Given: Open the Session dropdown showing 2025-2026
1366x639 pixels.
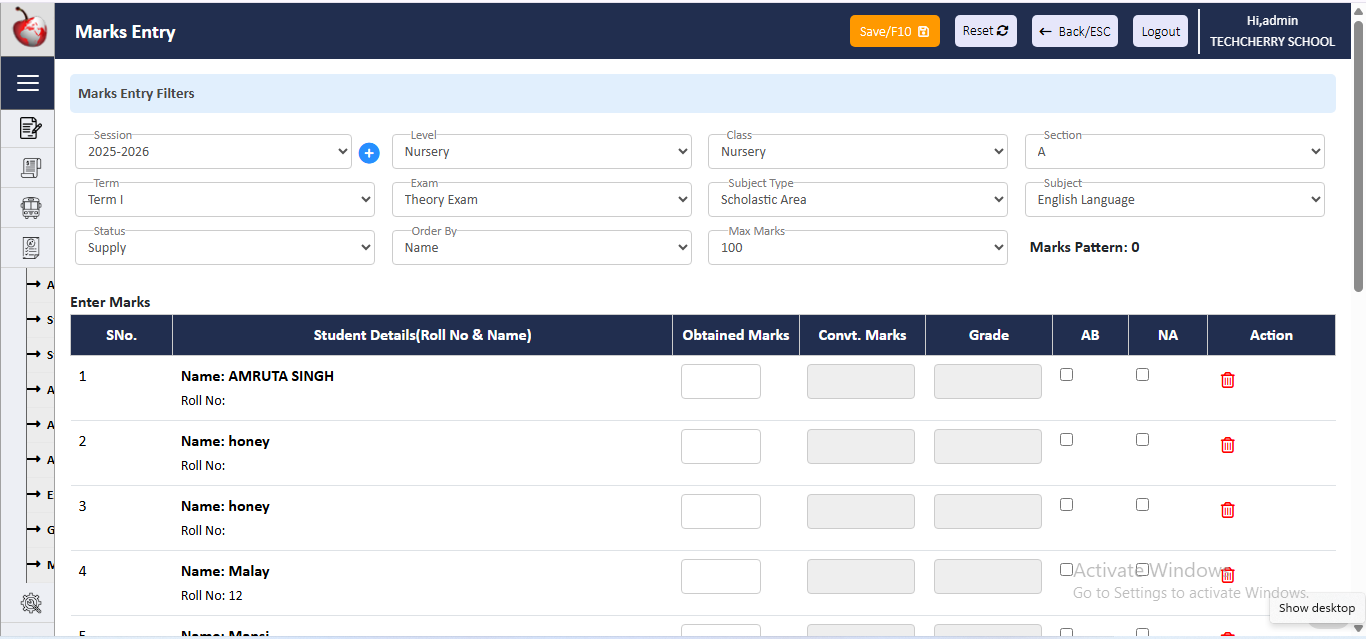Looking at the screenshot, I should 213,152.
